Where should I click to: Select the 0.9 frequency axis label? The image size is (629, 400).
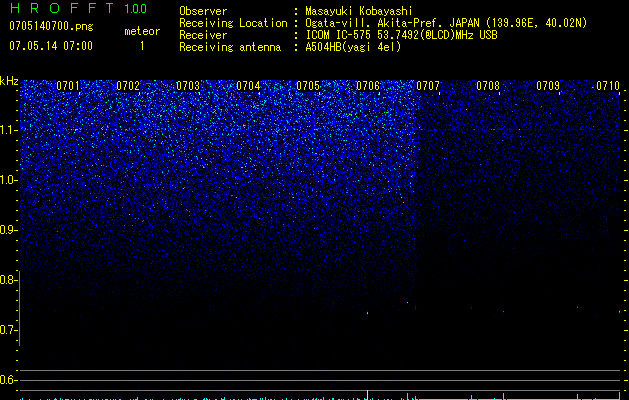click(8, 230)
